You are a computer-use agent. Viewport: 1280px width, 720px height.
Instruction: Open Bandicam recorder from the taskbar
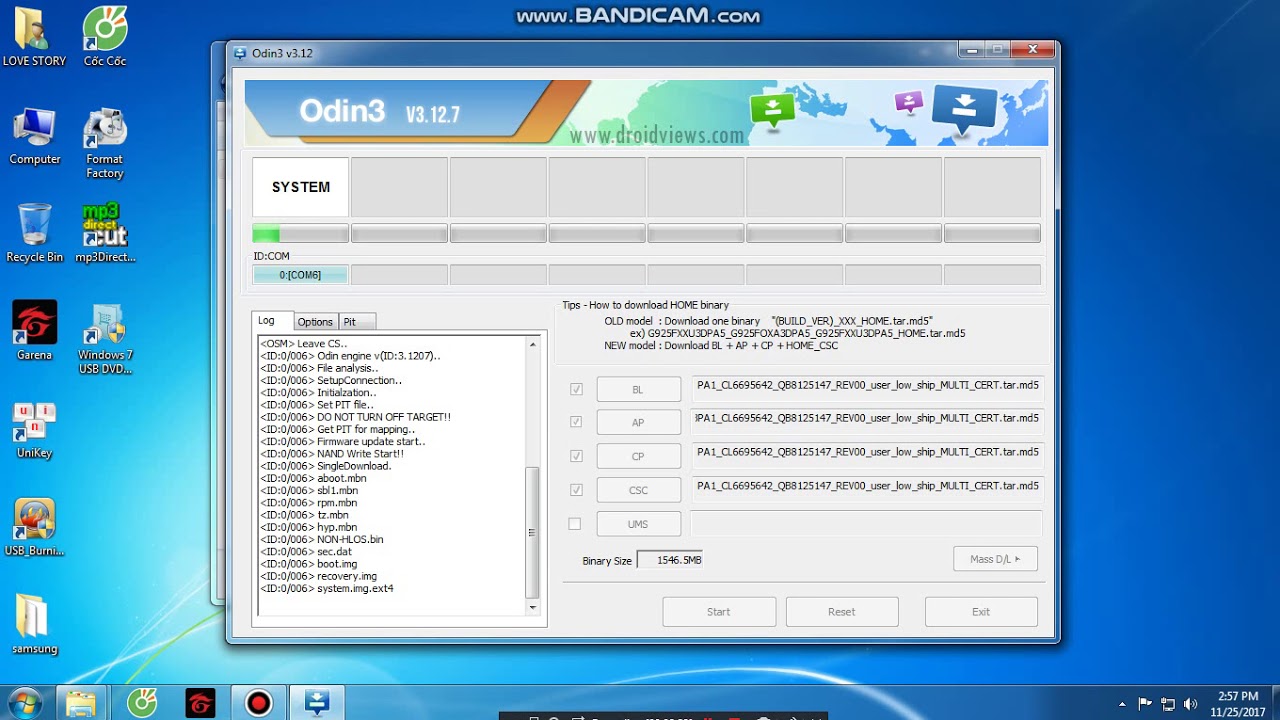point(259,703)
